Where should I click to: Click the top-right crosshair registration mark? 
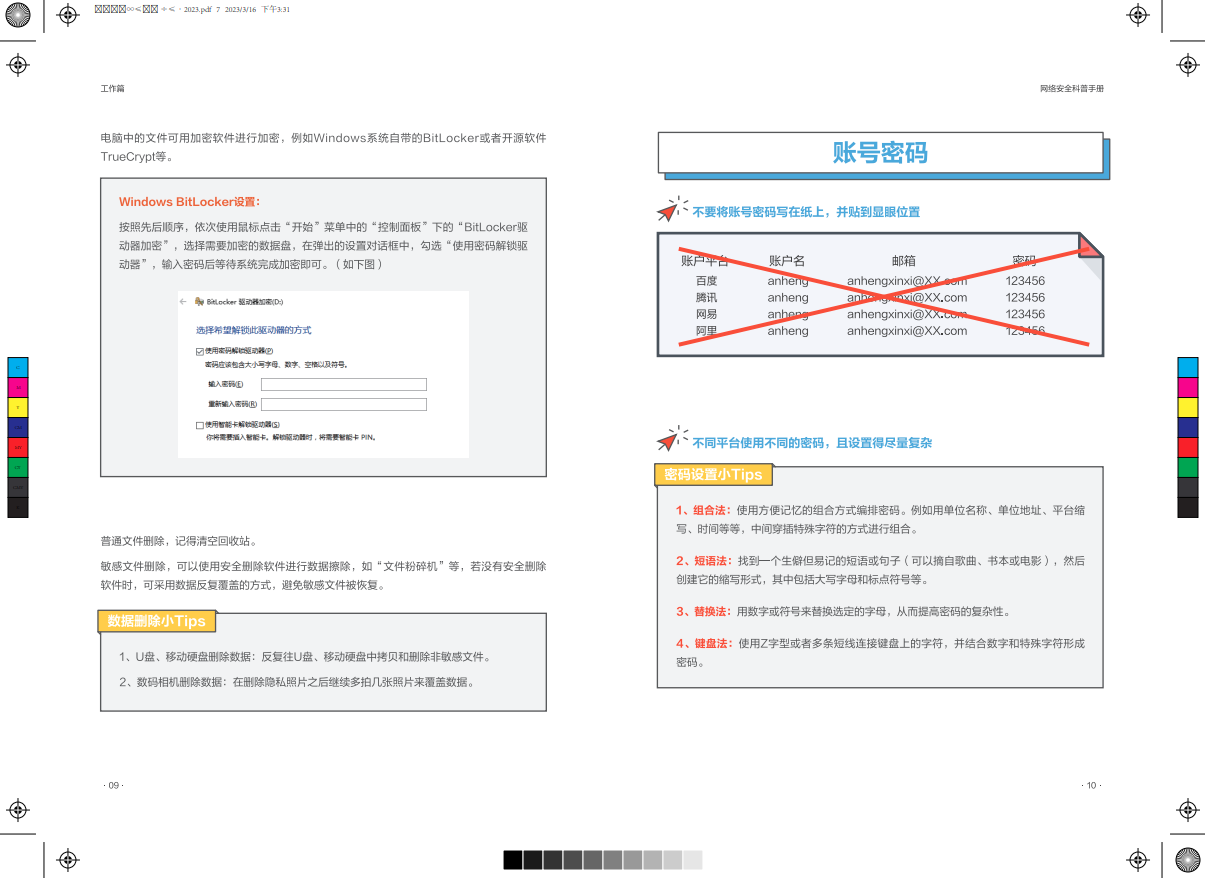click(x=1138, y=17)
